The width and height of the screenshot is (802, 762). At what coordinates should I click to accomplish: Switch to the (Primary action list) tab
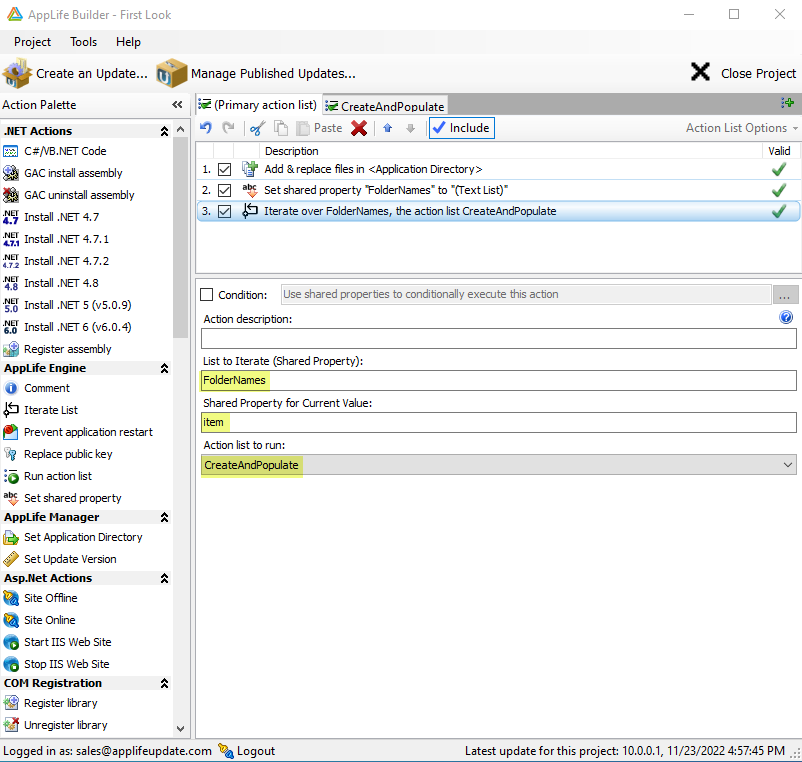258,105
